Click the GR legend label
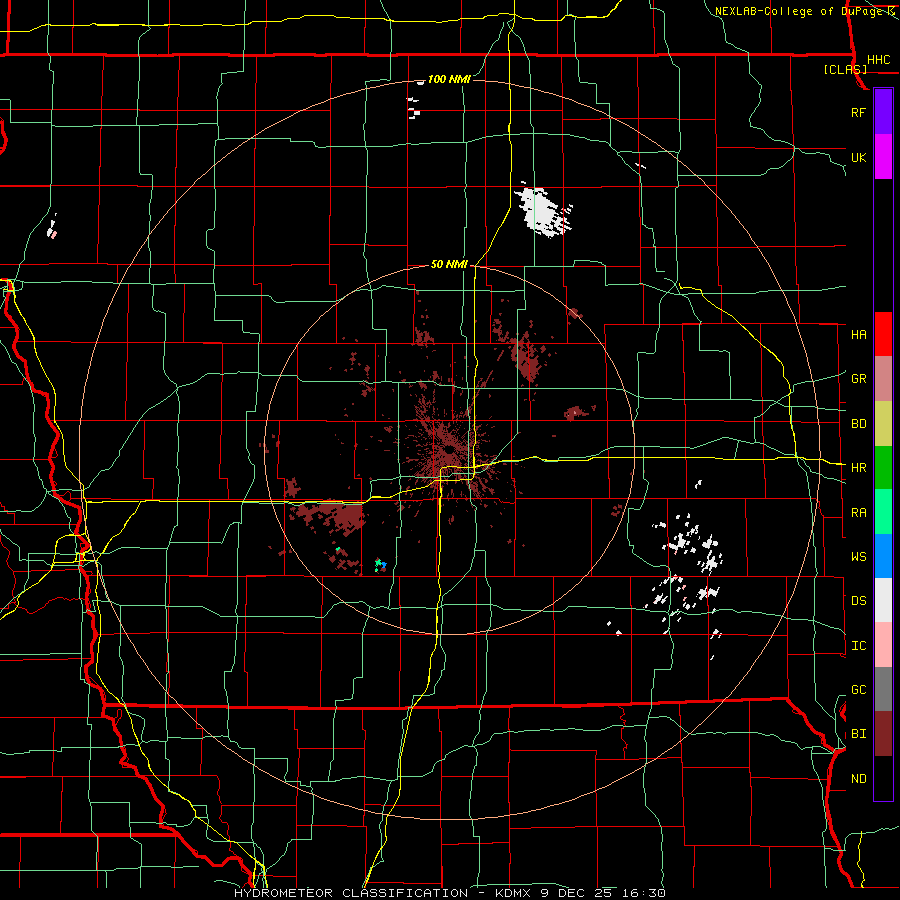The image size is (900, 900). [x=858, y=378]
